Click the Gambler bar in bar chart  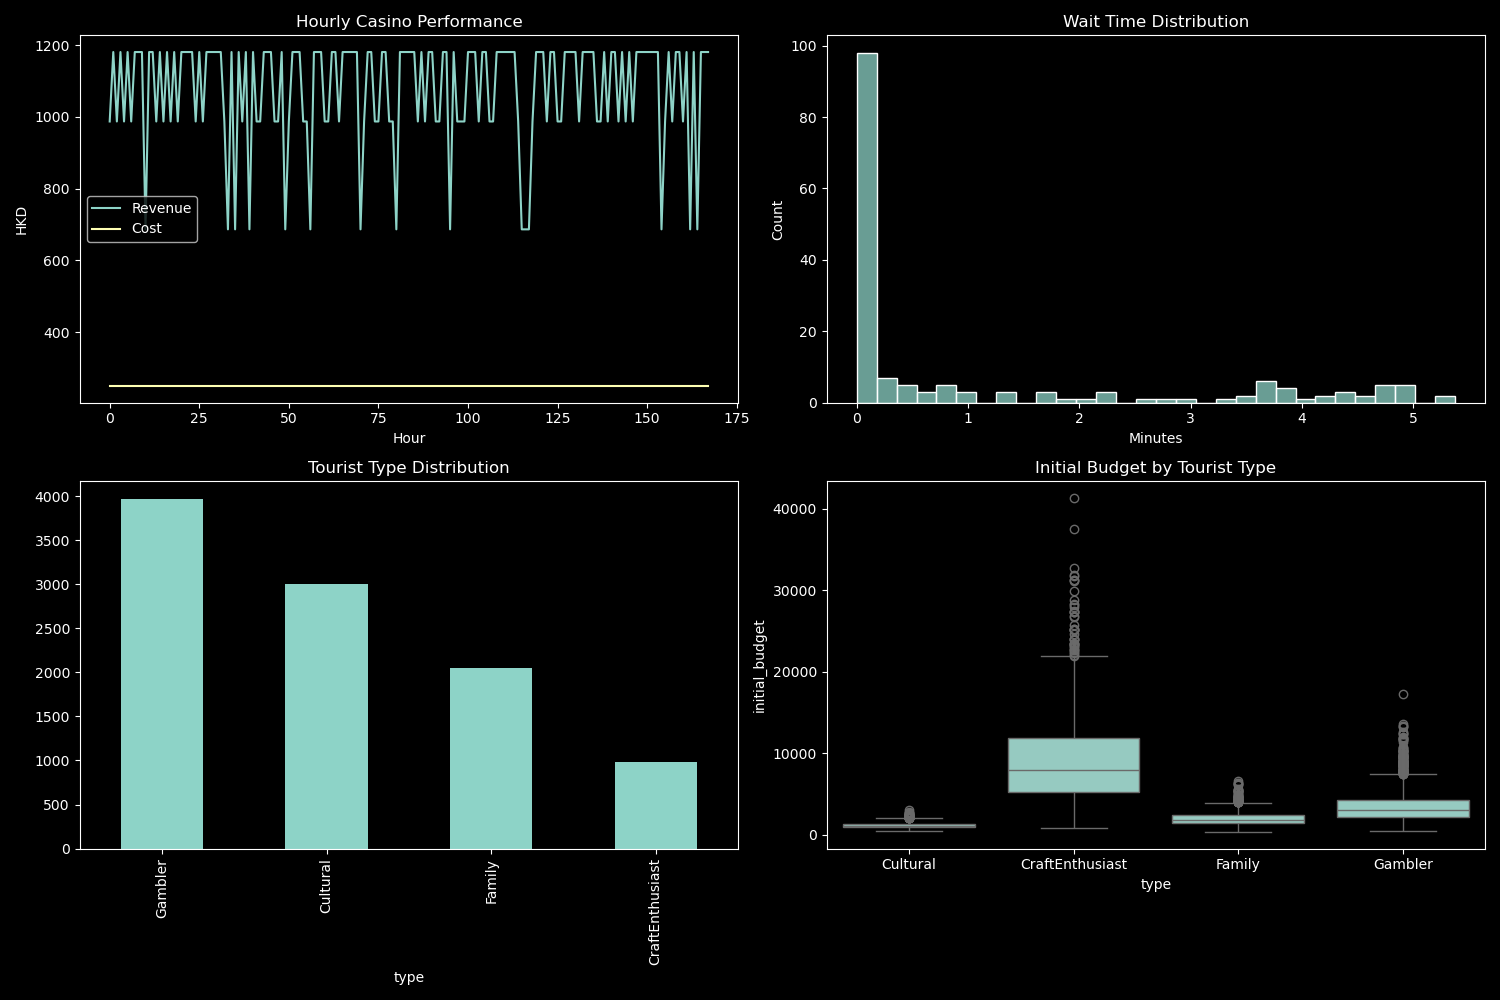coord(162,673)
